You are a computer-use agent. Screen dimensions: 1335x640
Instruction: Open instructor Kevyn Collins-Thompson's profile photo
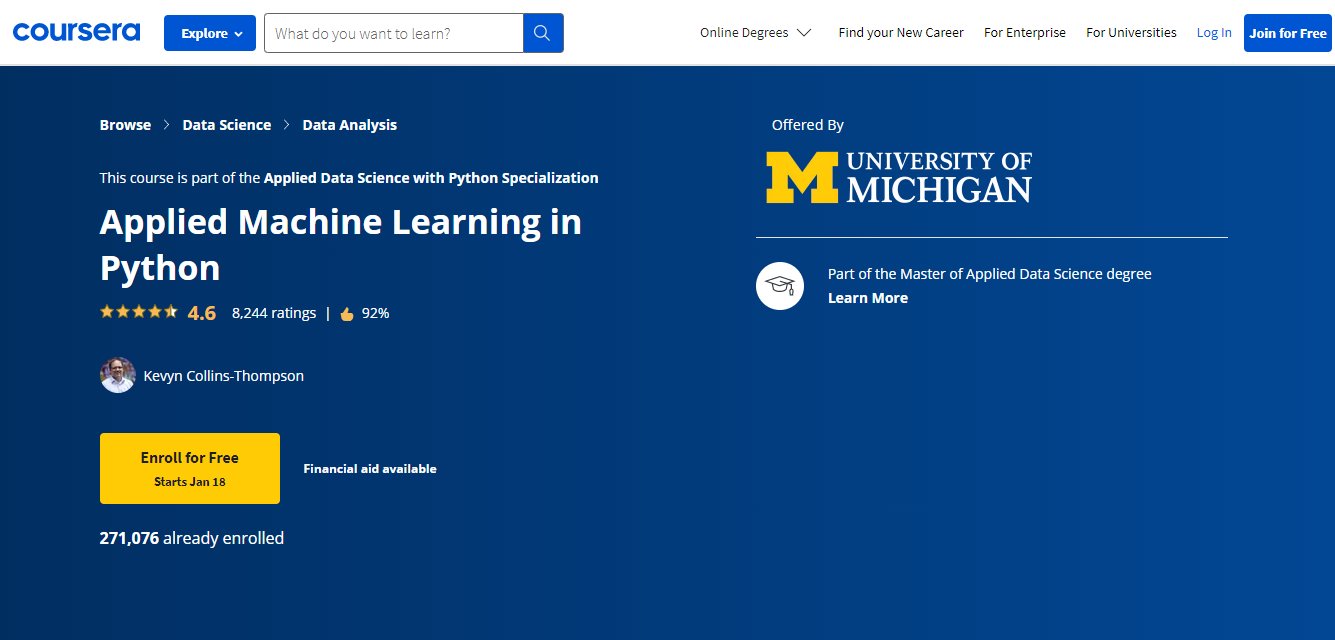pos(118,375)
